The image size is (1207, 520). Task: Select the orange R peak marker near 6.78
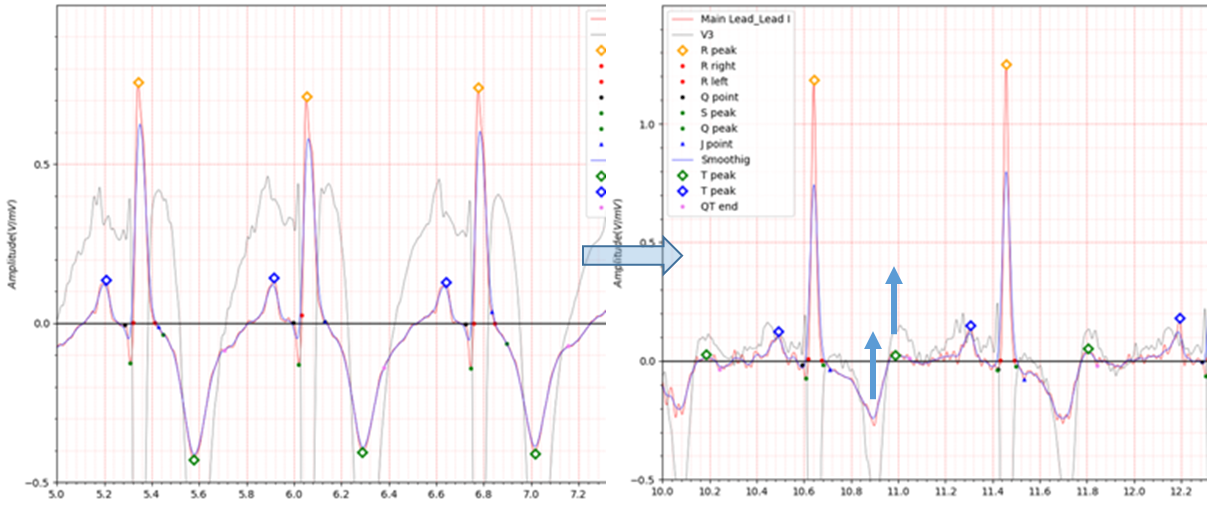pos(478,88)
